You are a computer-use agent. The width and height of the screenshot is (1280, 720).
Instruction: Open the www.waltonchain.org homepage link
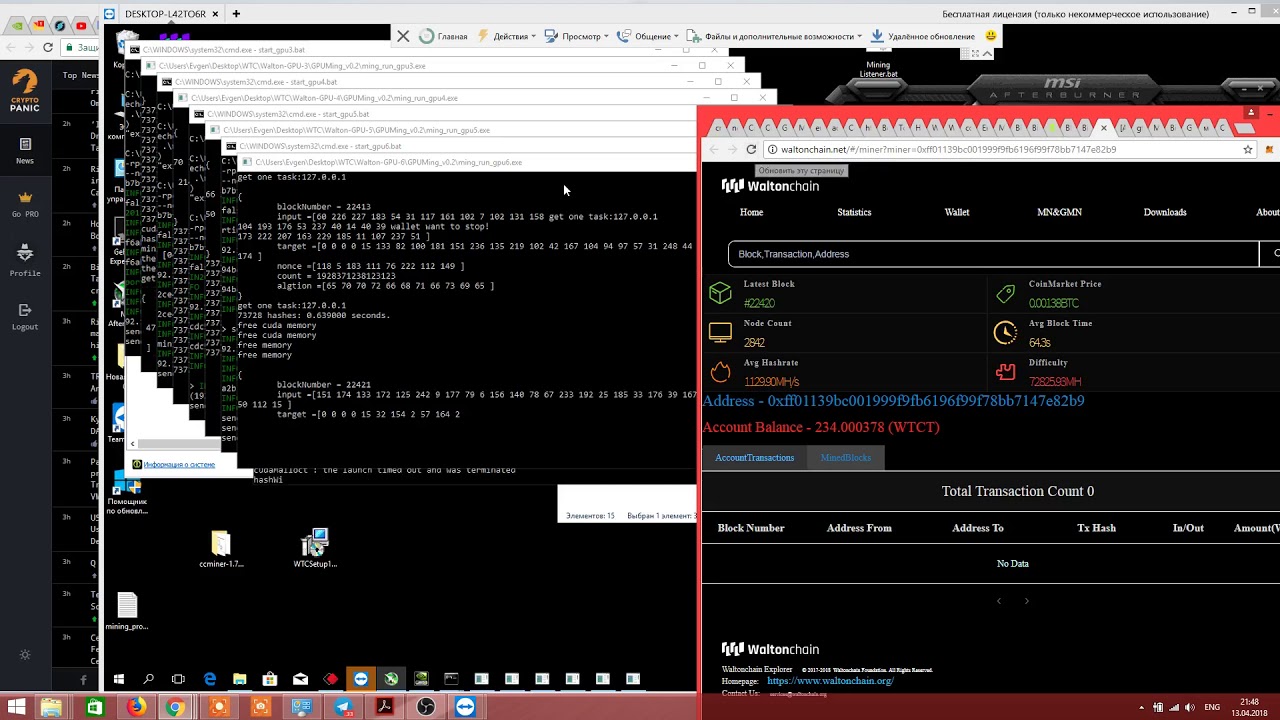pyautogui.click(x=830, y=681)
